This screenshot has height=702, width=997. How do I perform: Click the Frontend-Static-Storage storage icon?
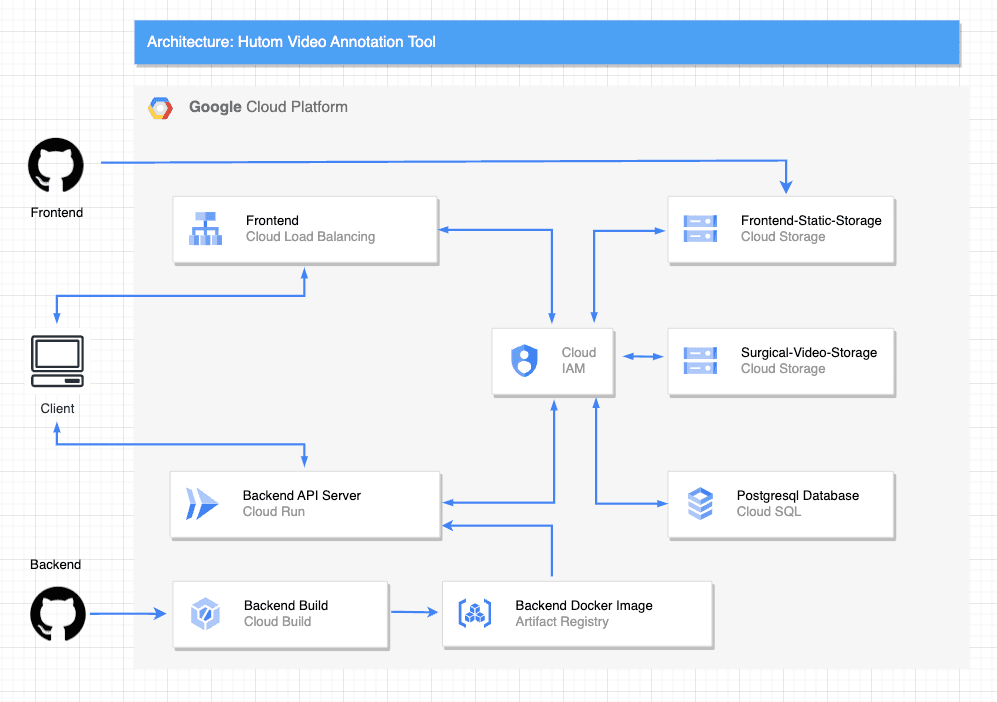(x=699, y=229)
